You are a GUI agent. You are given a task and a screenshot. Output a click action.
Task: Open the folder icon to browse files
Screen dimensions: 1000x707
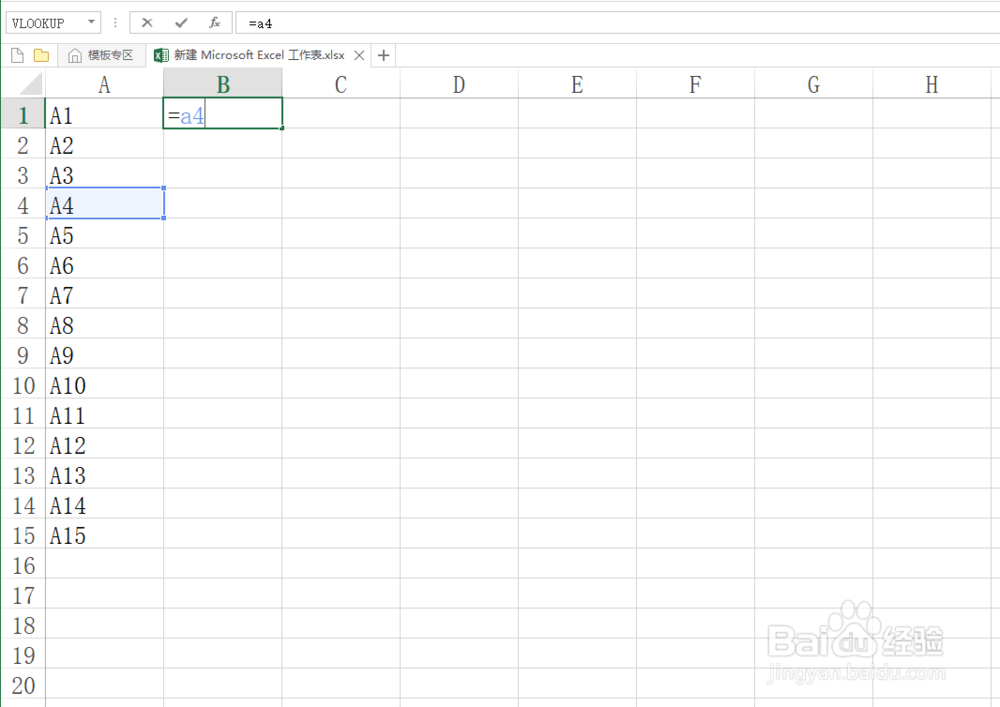click(x=41, y=55)
